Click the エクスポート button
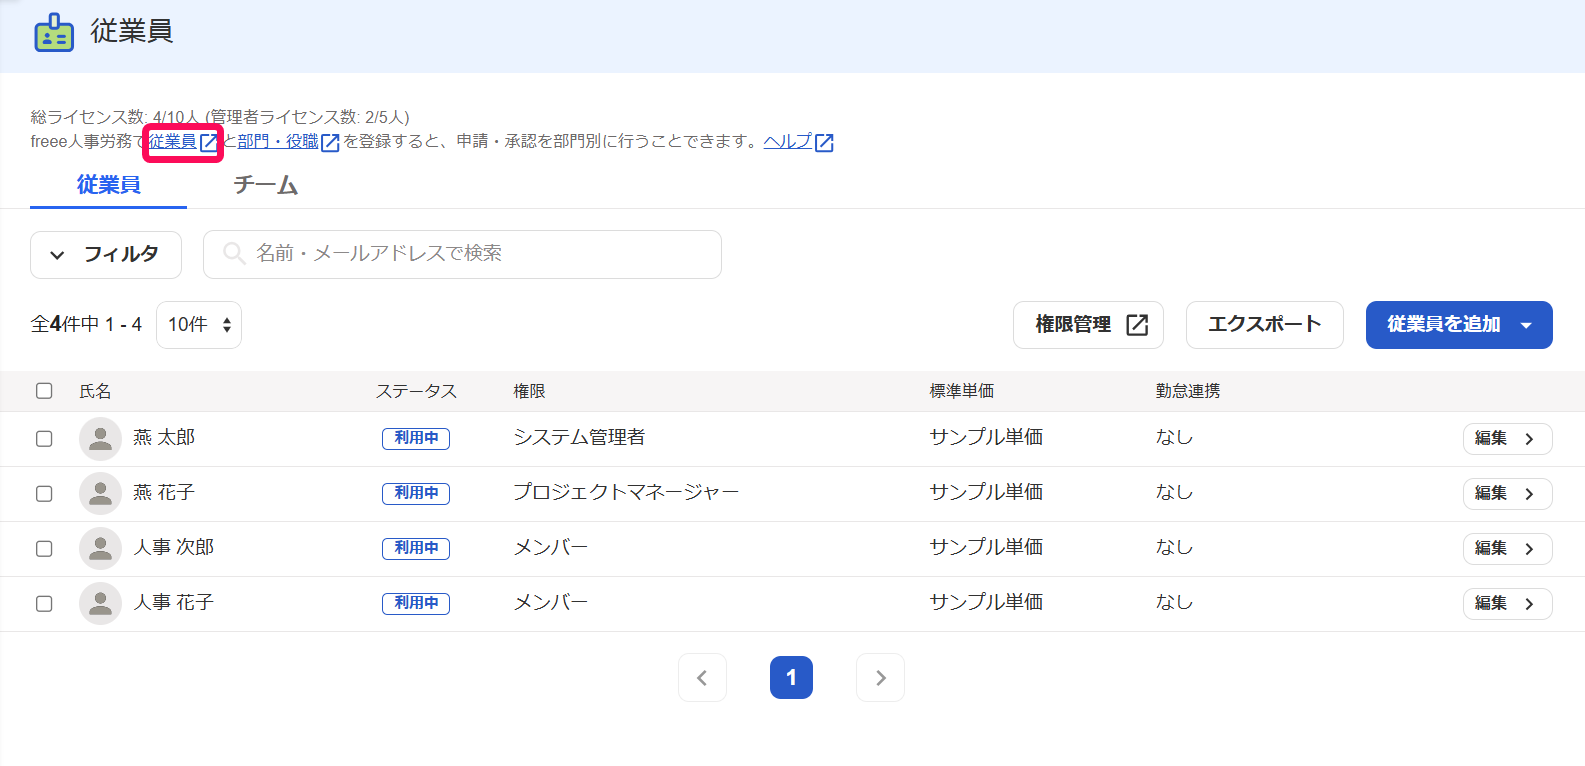The height and width of the screenshot is (766, 1585). [x=1264, y=325]
